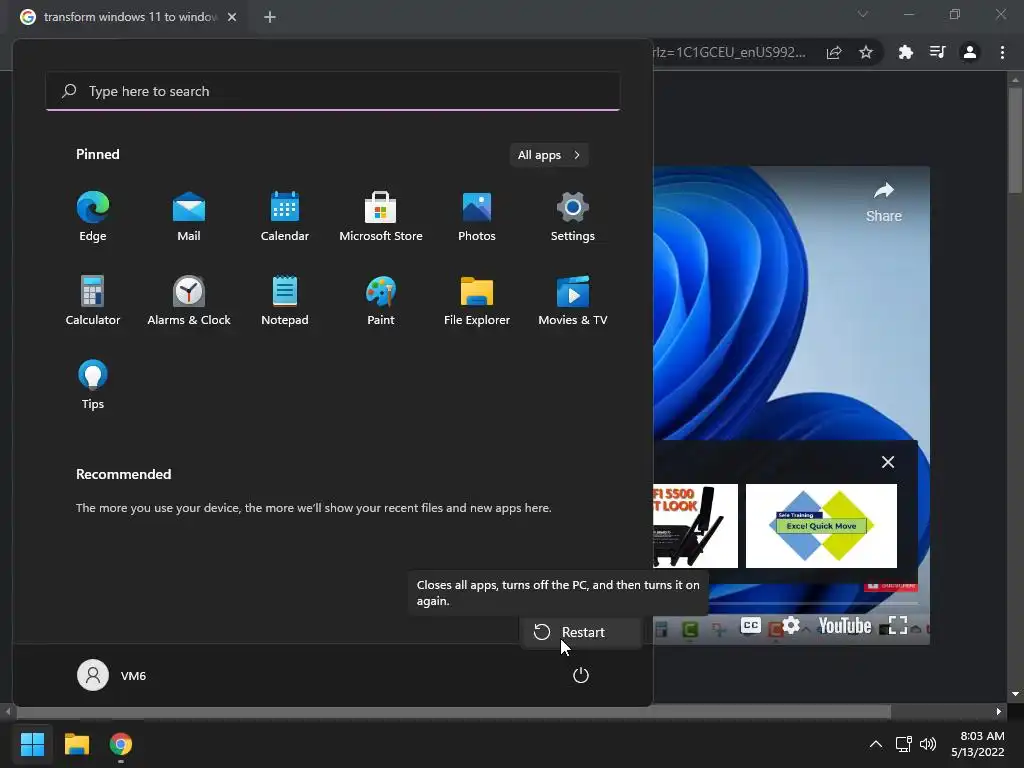1024x768 pixels.
Task: Open the router video thumbnail
Action: [696, 526]
